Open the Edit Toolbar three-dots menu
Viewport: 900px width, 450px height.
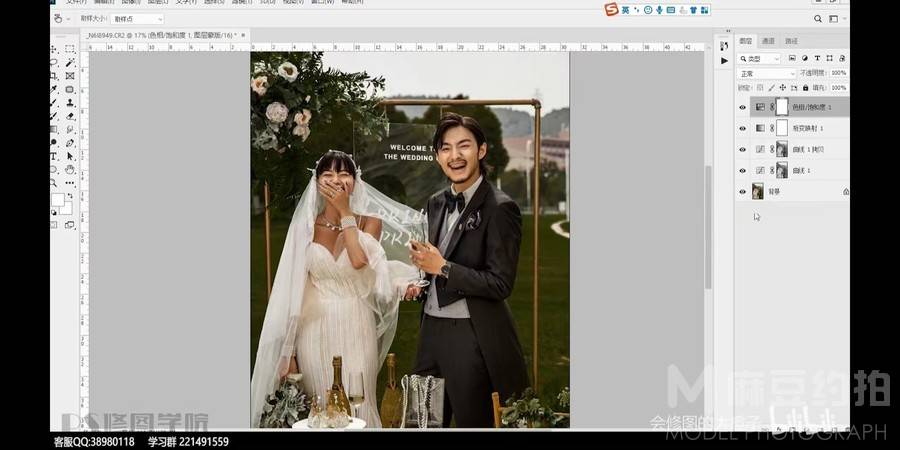pos(70,183)
